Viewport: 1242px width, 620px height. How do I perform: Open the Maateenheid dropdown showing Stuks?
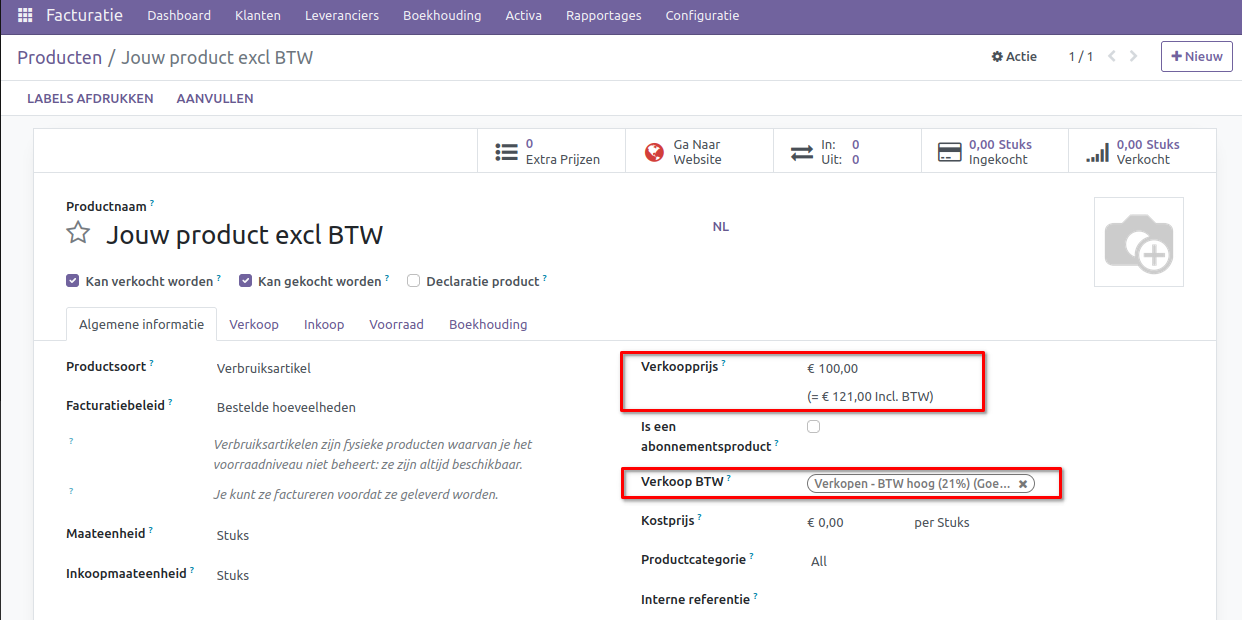click(x=232, y=535)
